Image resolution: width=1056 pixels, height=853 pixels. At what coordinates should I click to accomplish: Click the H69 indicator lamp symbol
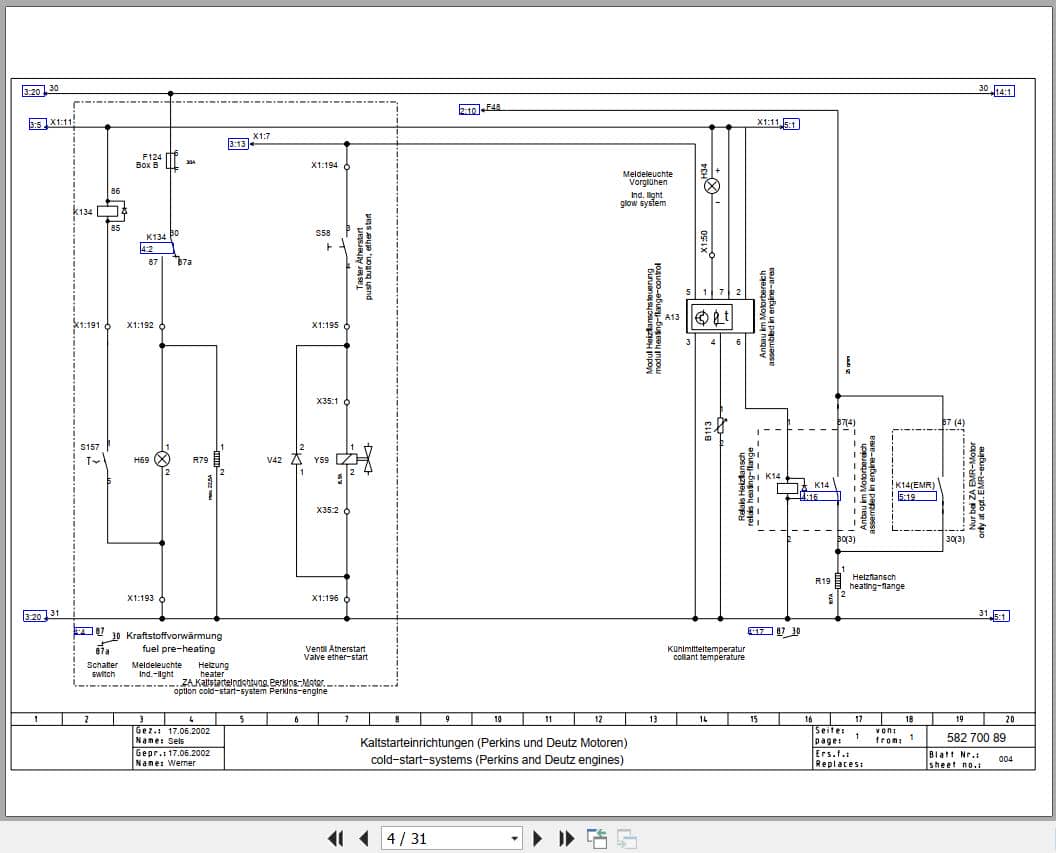tap(162, 459)
